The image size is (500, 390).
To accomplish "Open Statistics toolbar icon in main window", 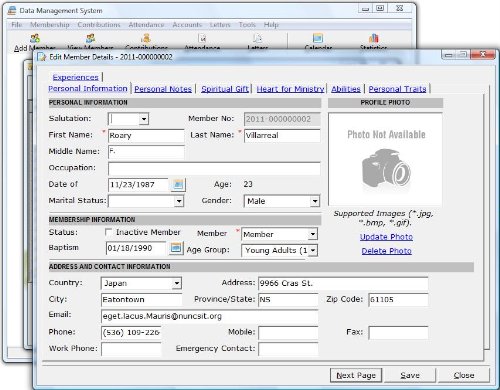I will point(374,38).
